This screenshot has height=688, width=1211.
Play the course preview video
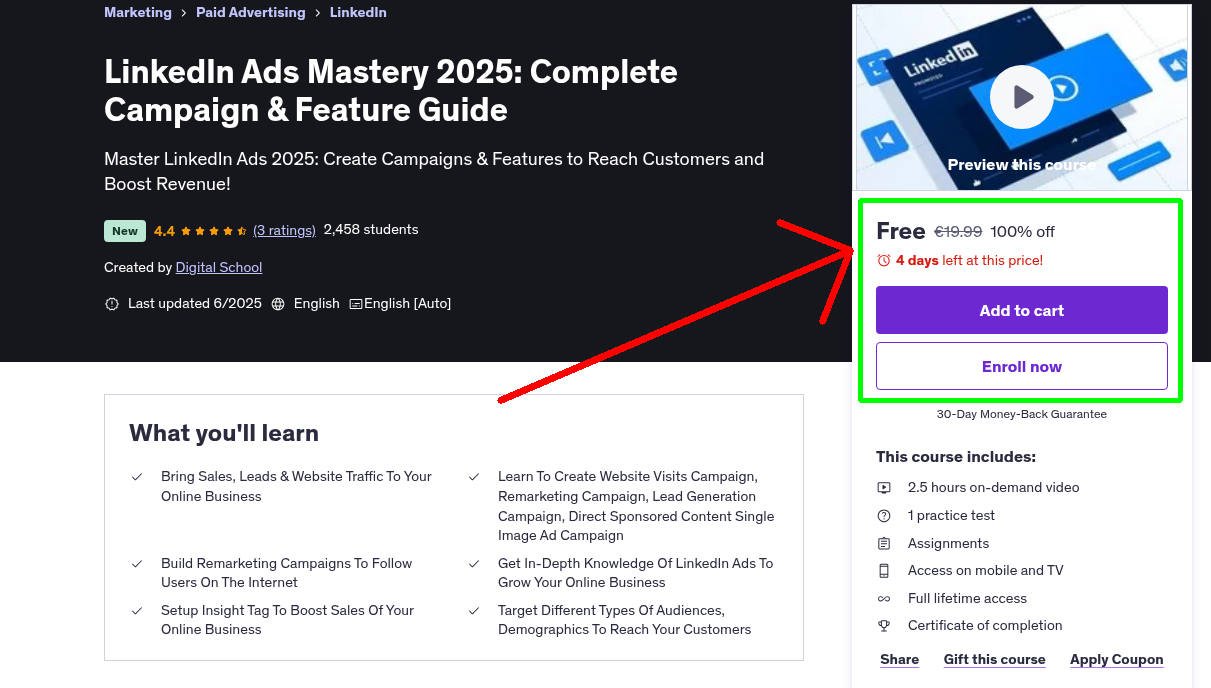tap(1021, 97)
